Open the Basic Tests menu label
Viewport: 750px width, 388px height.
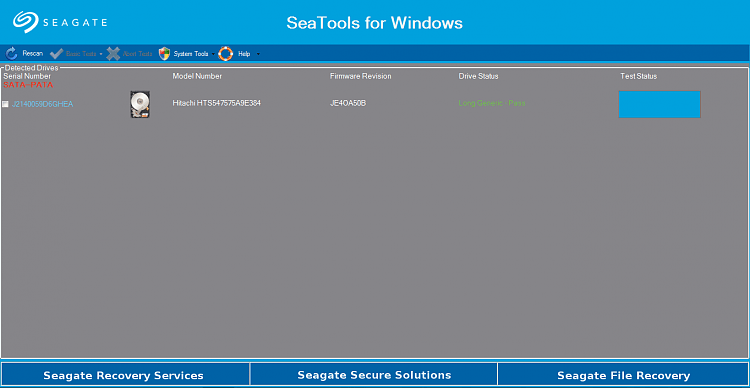[81, 54]
